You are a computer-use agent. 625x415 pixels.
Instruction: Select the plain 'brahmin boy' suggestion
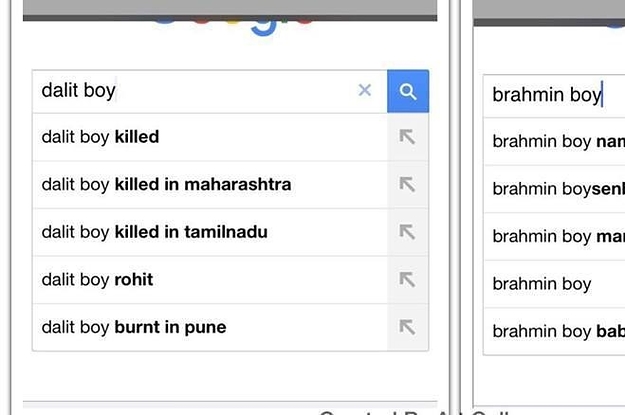click(554, 284)
